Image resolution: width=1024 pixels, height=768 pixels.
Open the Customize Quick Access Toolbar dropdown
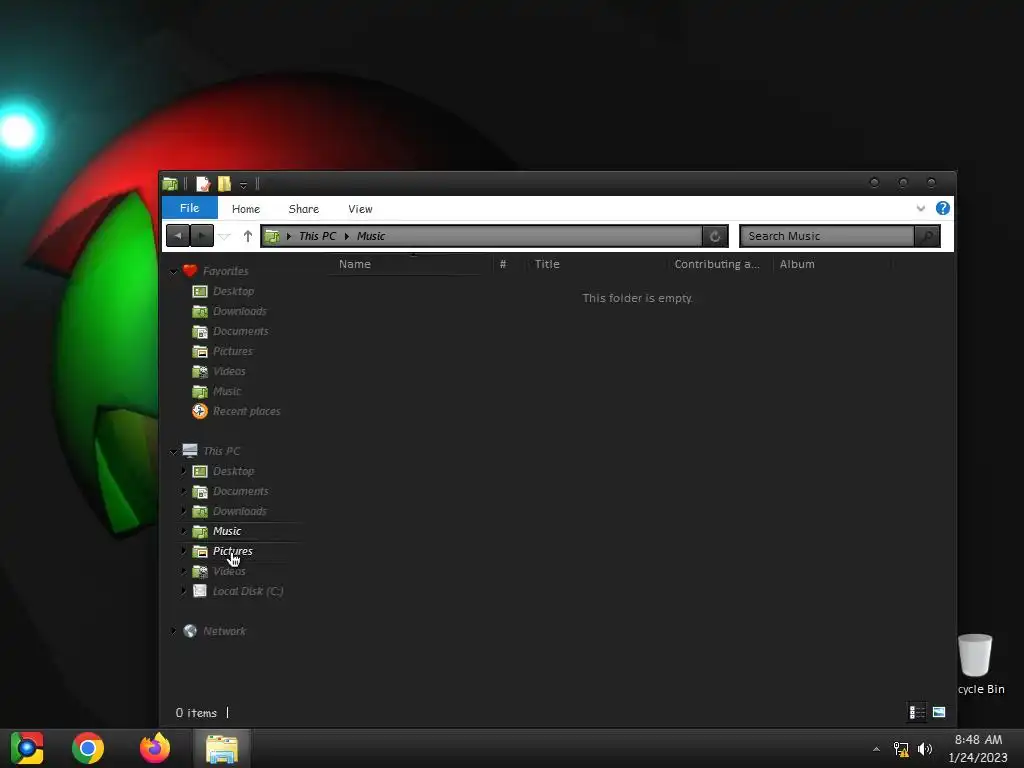pos(243,185)
